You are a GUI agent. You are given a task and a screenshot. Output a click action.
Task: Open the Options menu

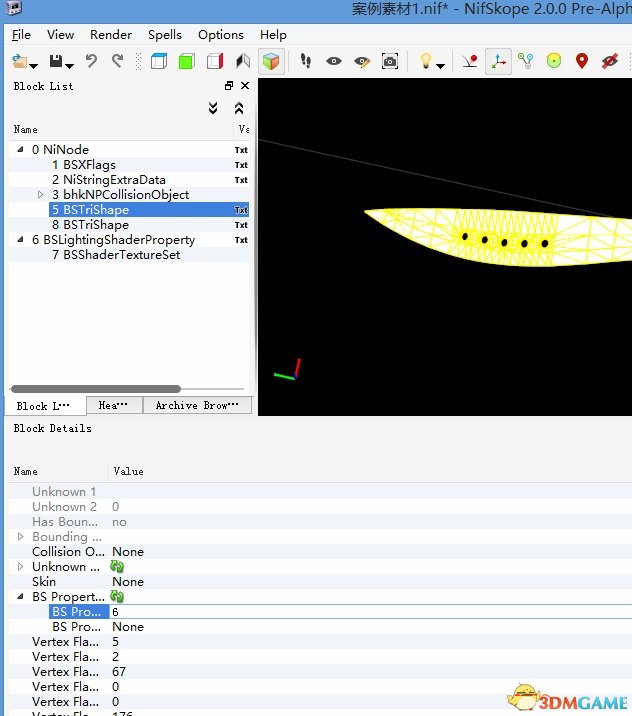(x=221, y=35)
